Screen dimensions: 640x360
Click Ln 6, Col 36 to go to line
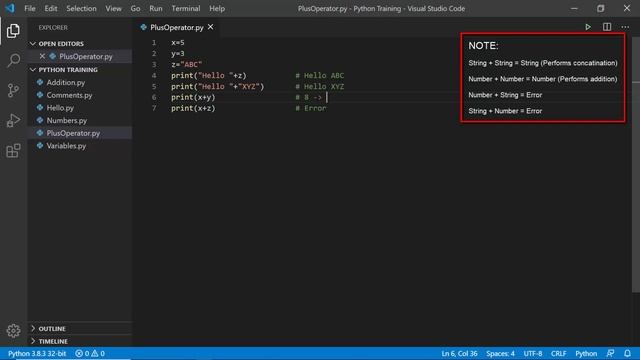[459, 353]
